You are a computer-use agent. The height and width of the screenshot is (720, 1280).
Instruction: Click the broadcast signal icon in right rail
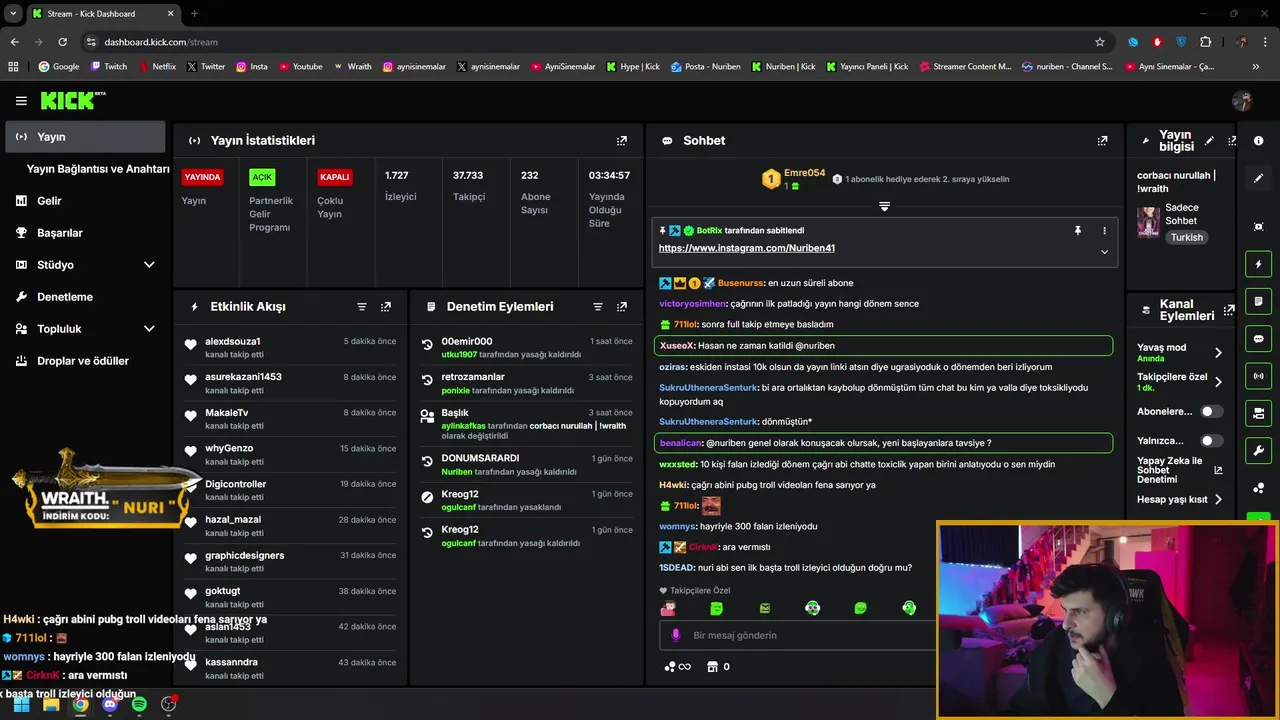point(1259,376)
